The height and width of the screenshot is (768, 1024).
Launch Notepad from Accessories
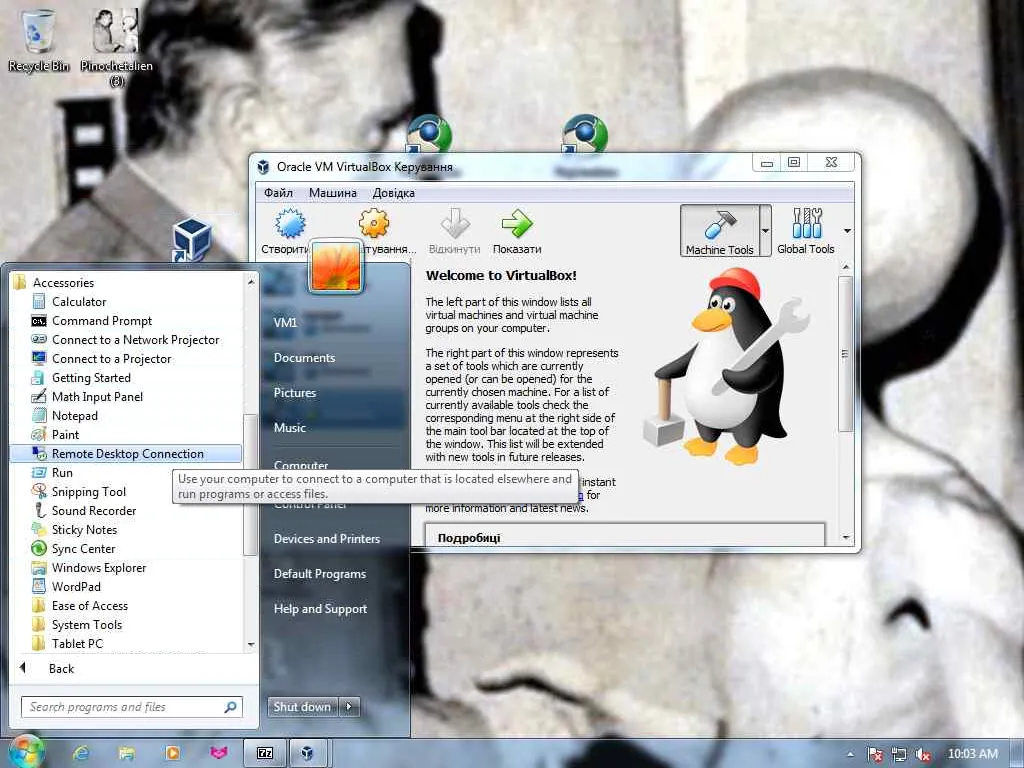tap(75, 415)
